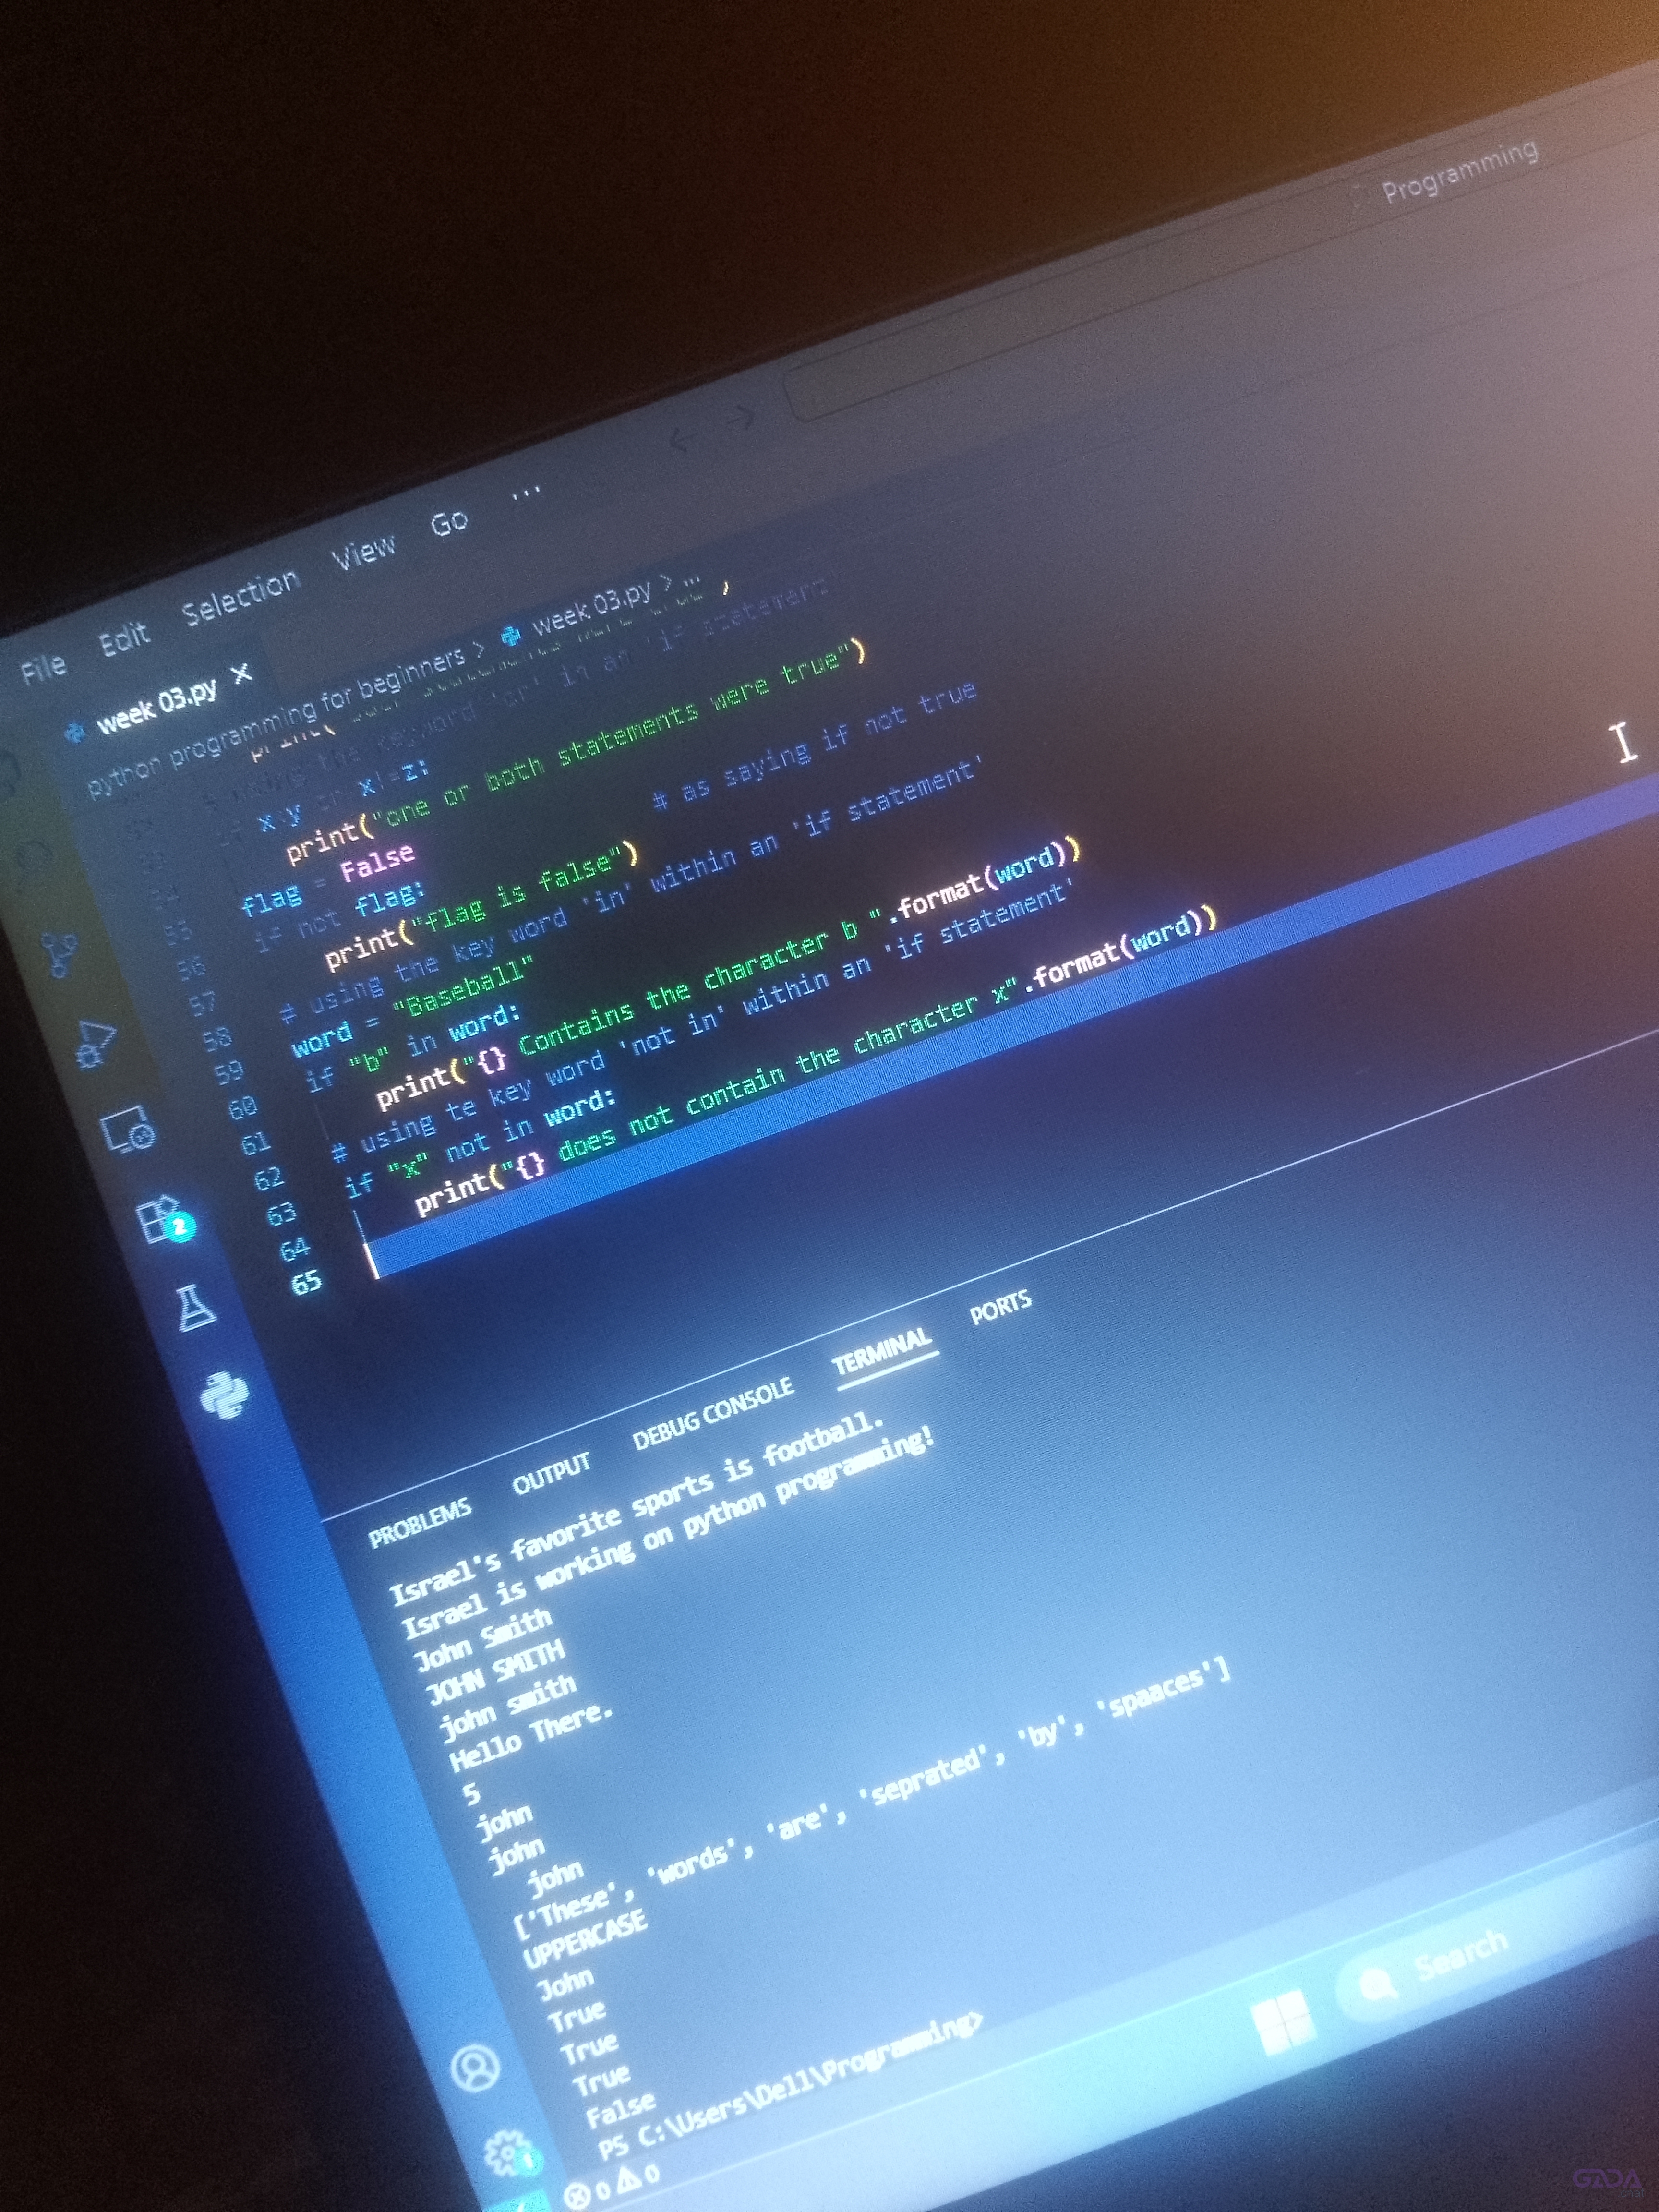Viewport: 1659px width, 2212px height.
Task: Open the Remote Explorer view
Action: coord(128,1130)
